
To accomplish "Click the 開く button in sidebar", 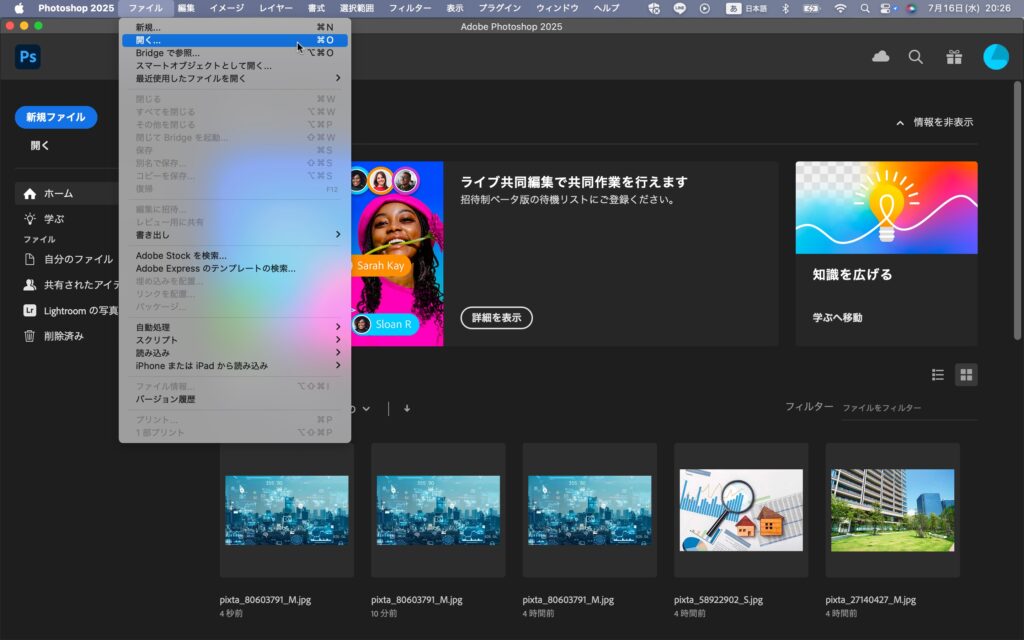I will 40,146.
